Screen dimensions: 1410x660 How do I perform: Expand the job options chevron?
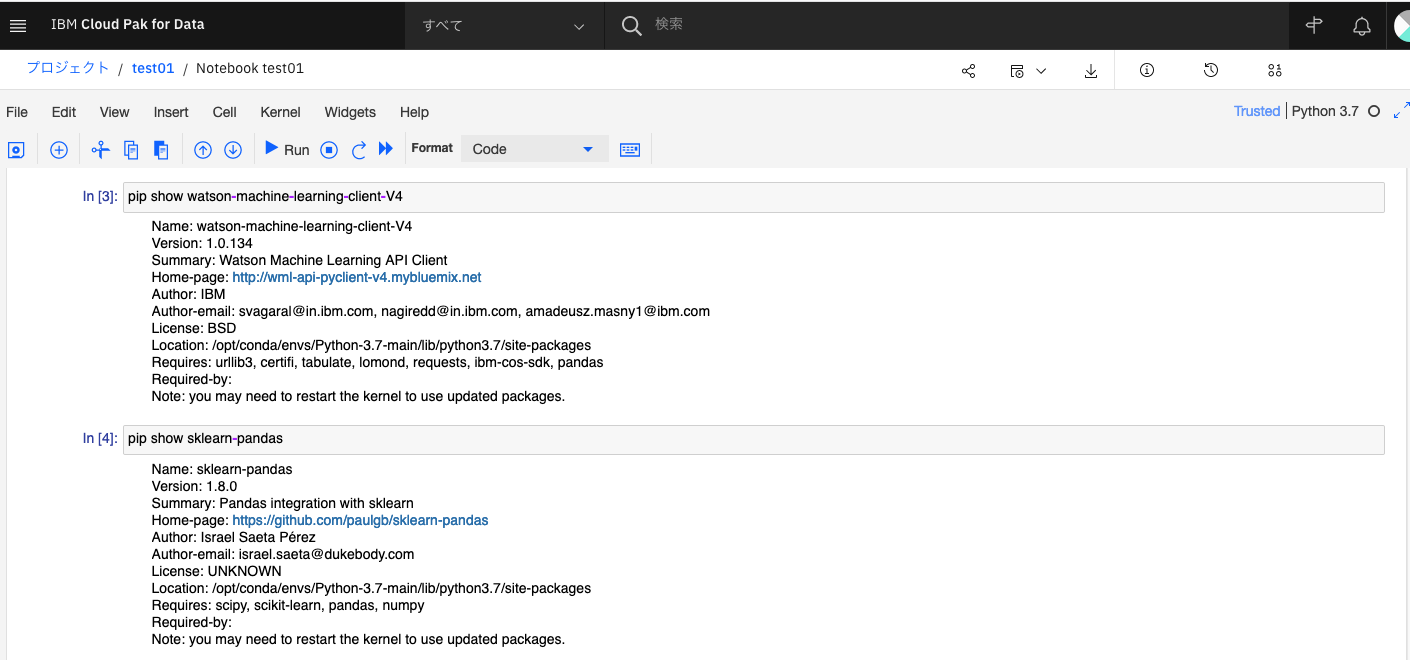pos(1041,71)
